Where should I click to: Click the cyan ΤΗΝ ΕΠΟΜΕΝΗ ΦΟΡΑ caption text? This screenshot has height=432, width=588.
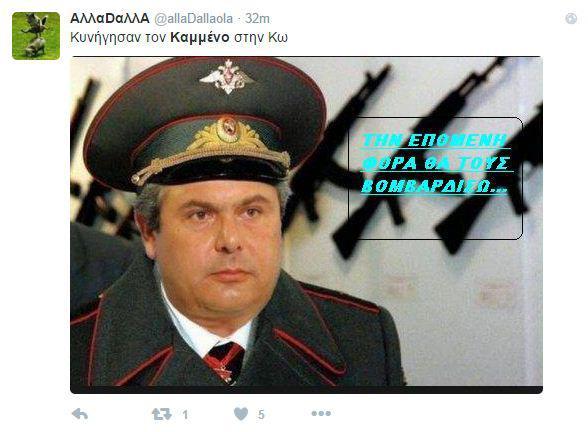tap(436, 164)
